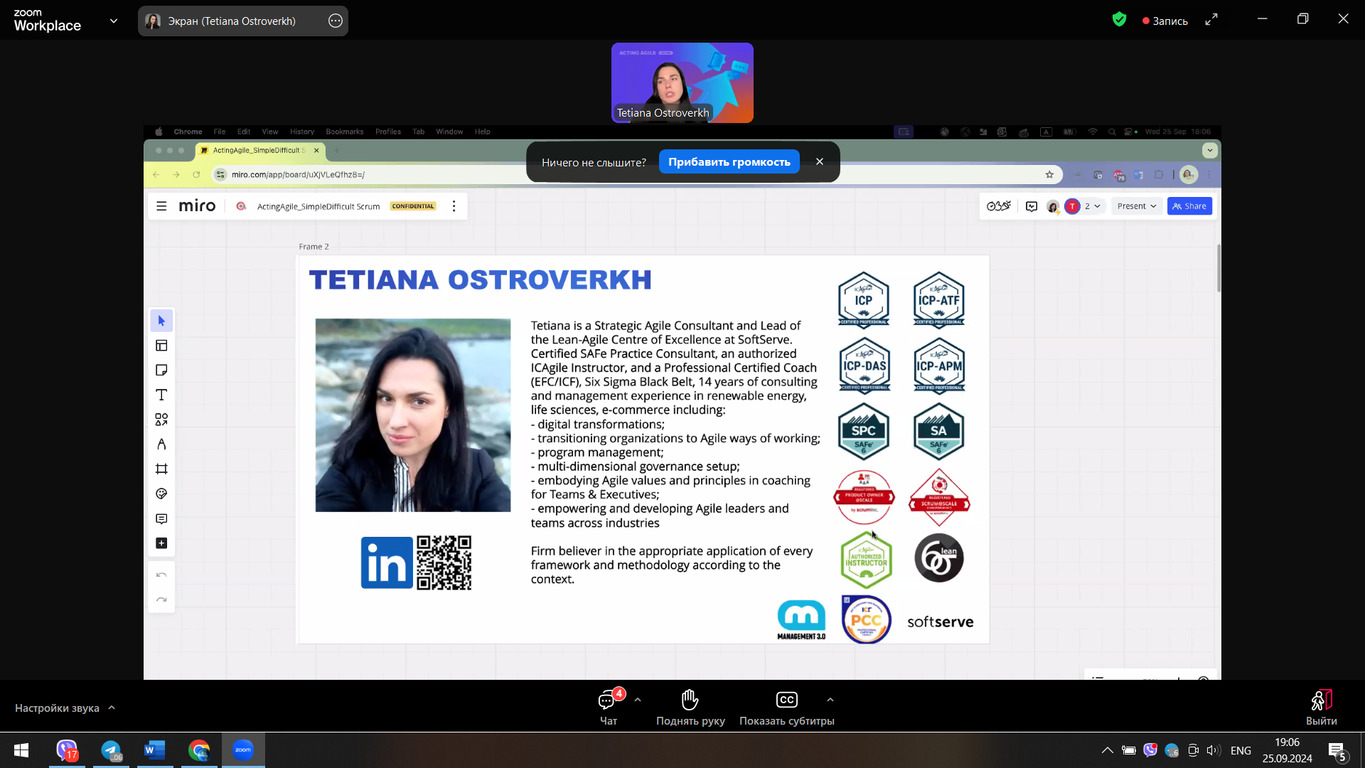Open Miro Present dropdown
1365x768 pixels.
click(1136, 206)
